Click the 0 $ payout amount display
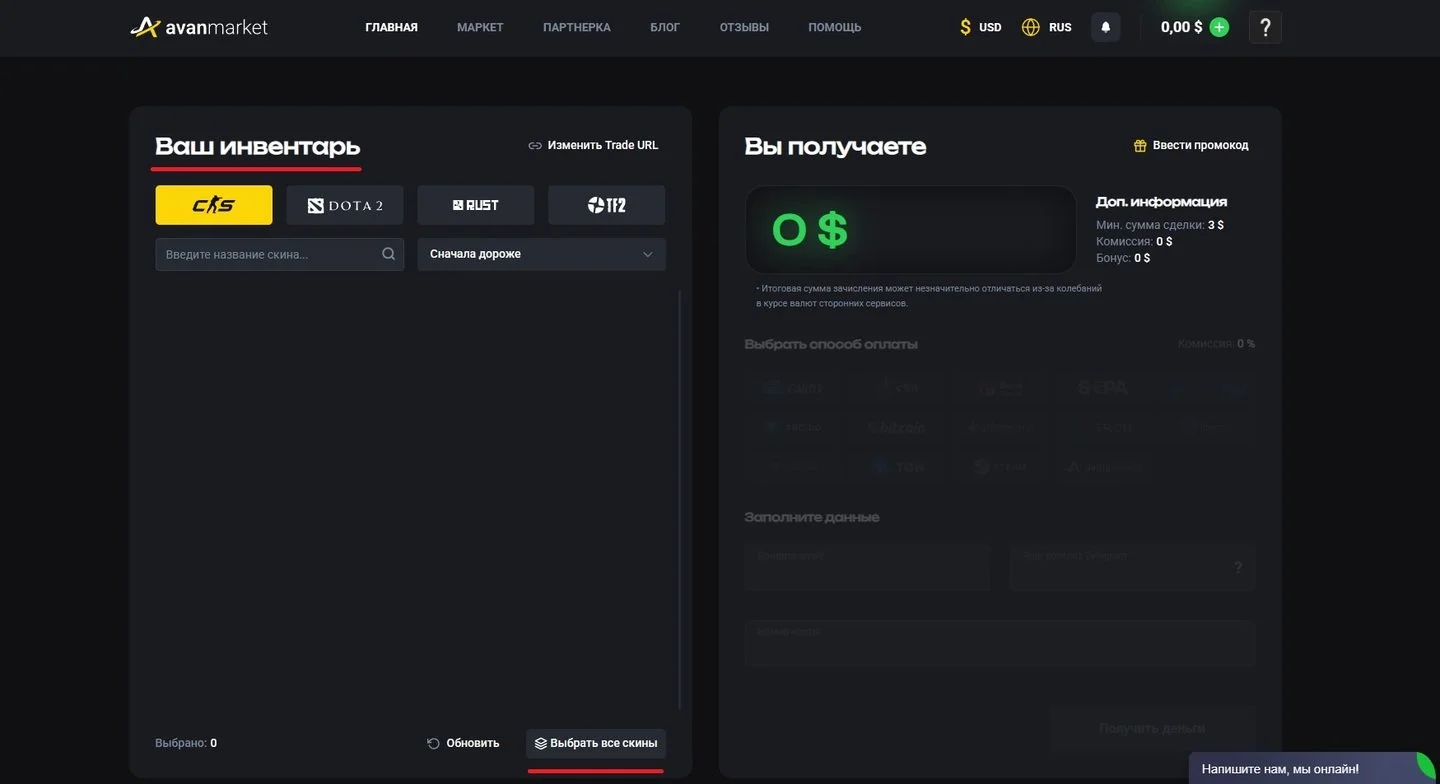The height and width of the screenshot is (784, 1440). coord(910,230)
